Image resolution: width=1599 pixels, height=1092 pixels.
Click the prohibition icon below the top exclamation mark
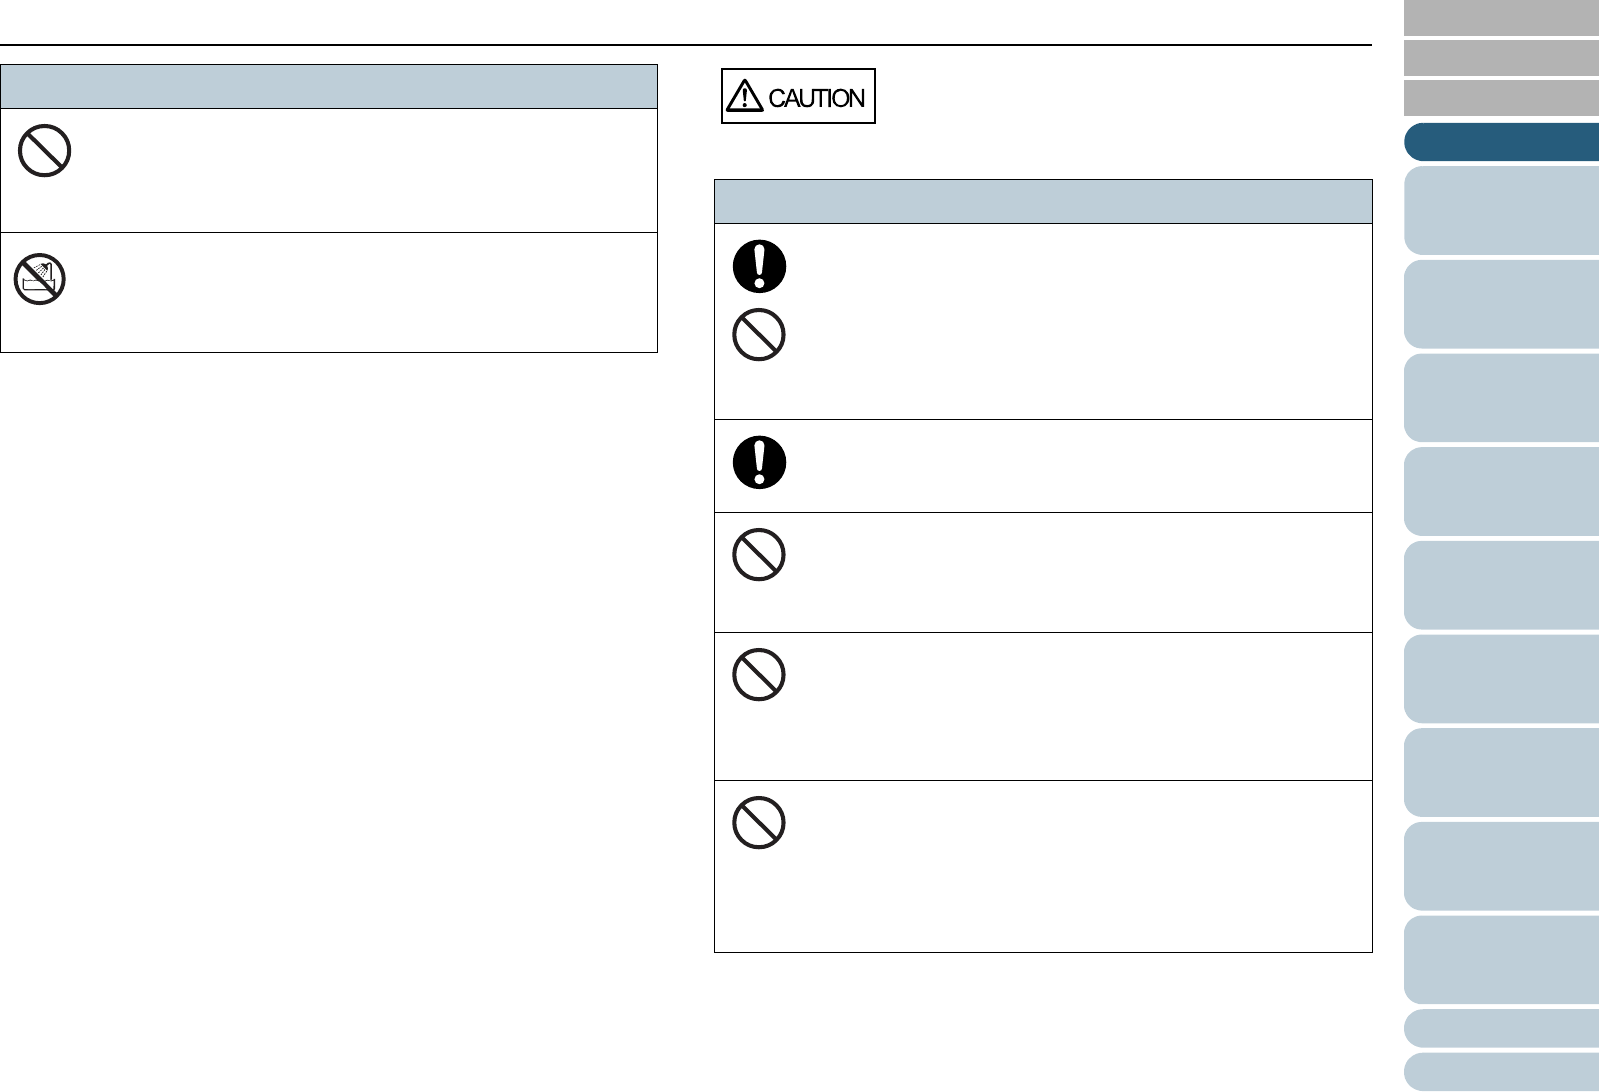[759, 335]
